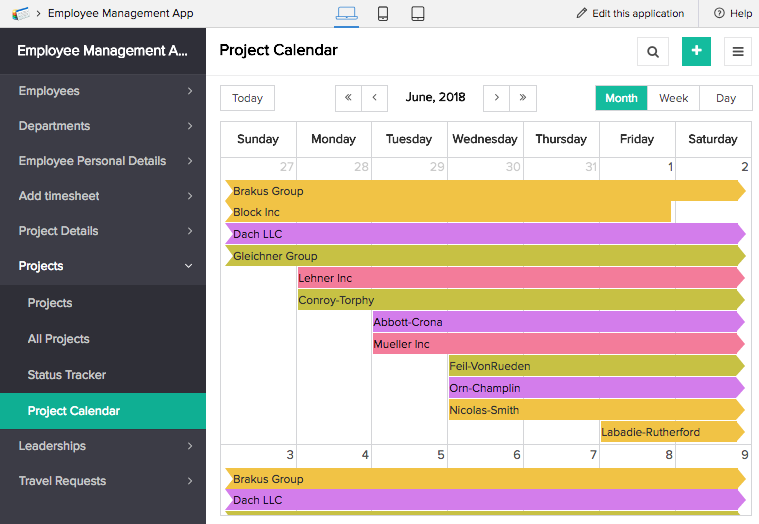Screen dimensions: 759x524
Task: Go to previous month arrow
Action: click(x=374, y=98)
